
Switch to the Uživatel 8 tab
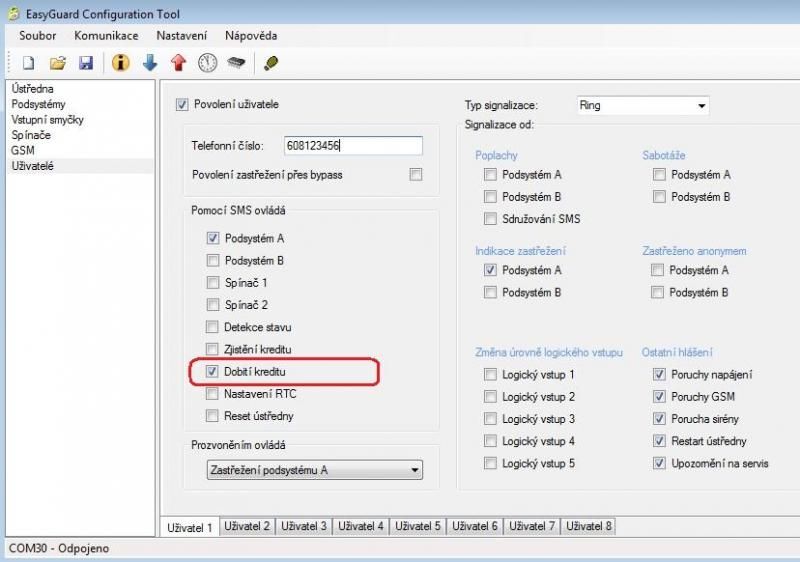(x=589, y=526)
